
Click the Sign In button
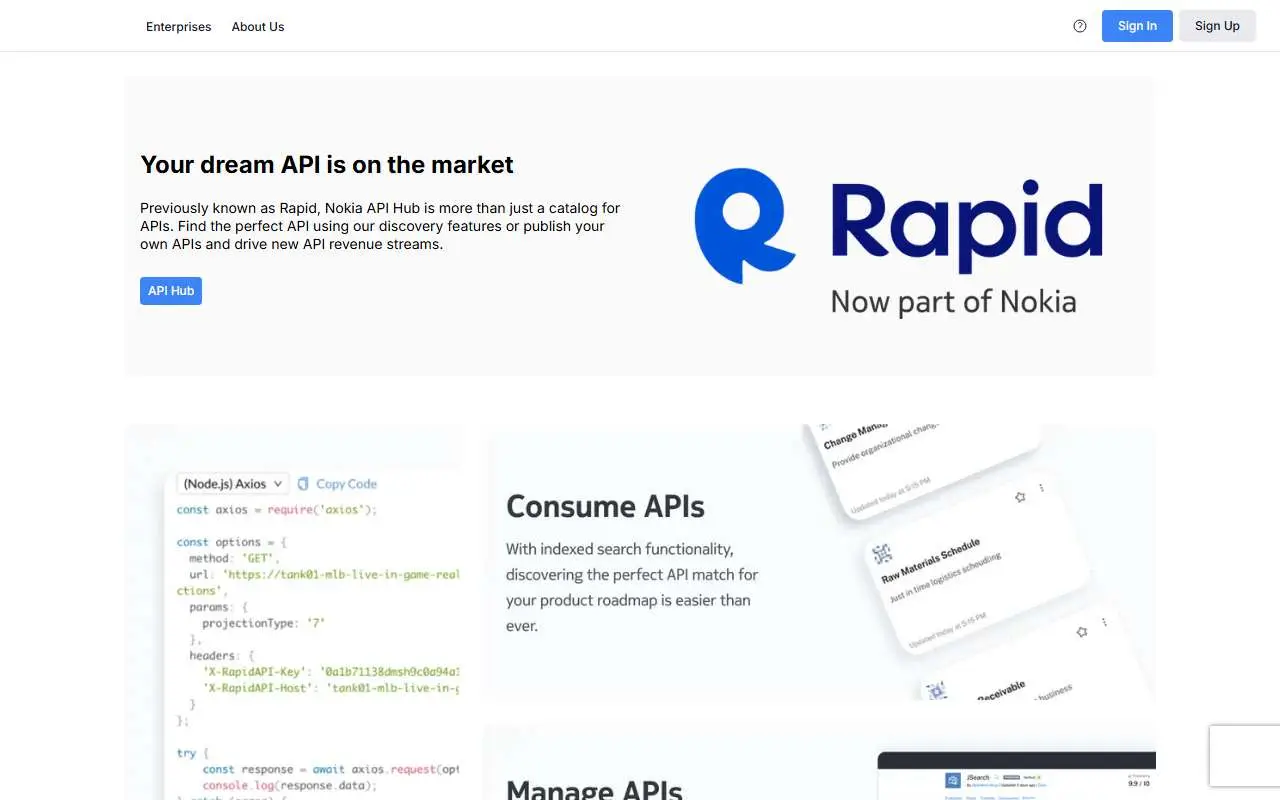click(x=1137, y=26)
